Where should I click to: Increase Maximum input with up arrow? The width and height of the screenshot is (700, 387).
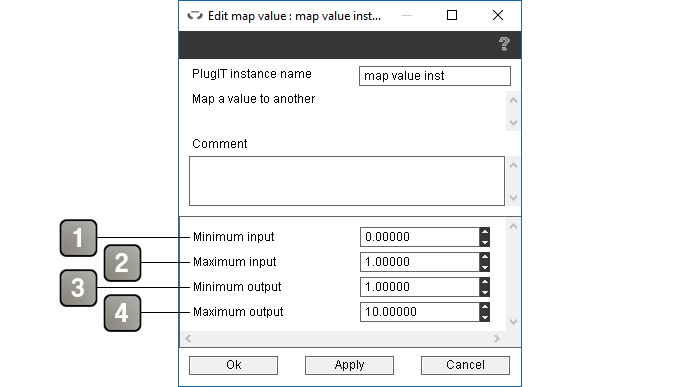(485, 258)
